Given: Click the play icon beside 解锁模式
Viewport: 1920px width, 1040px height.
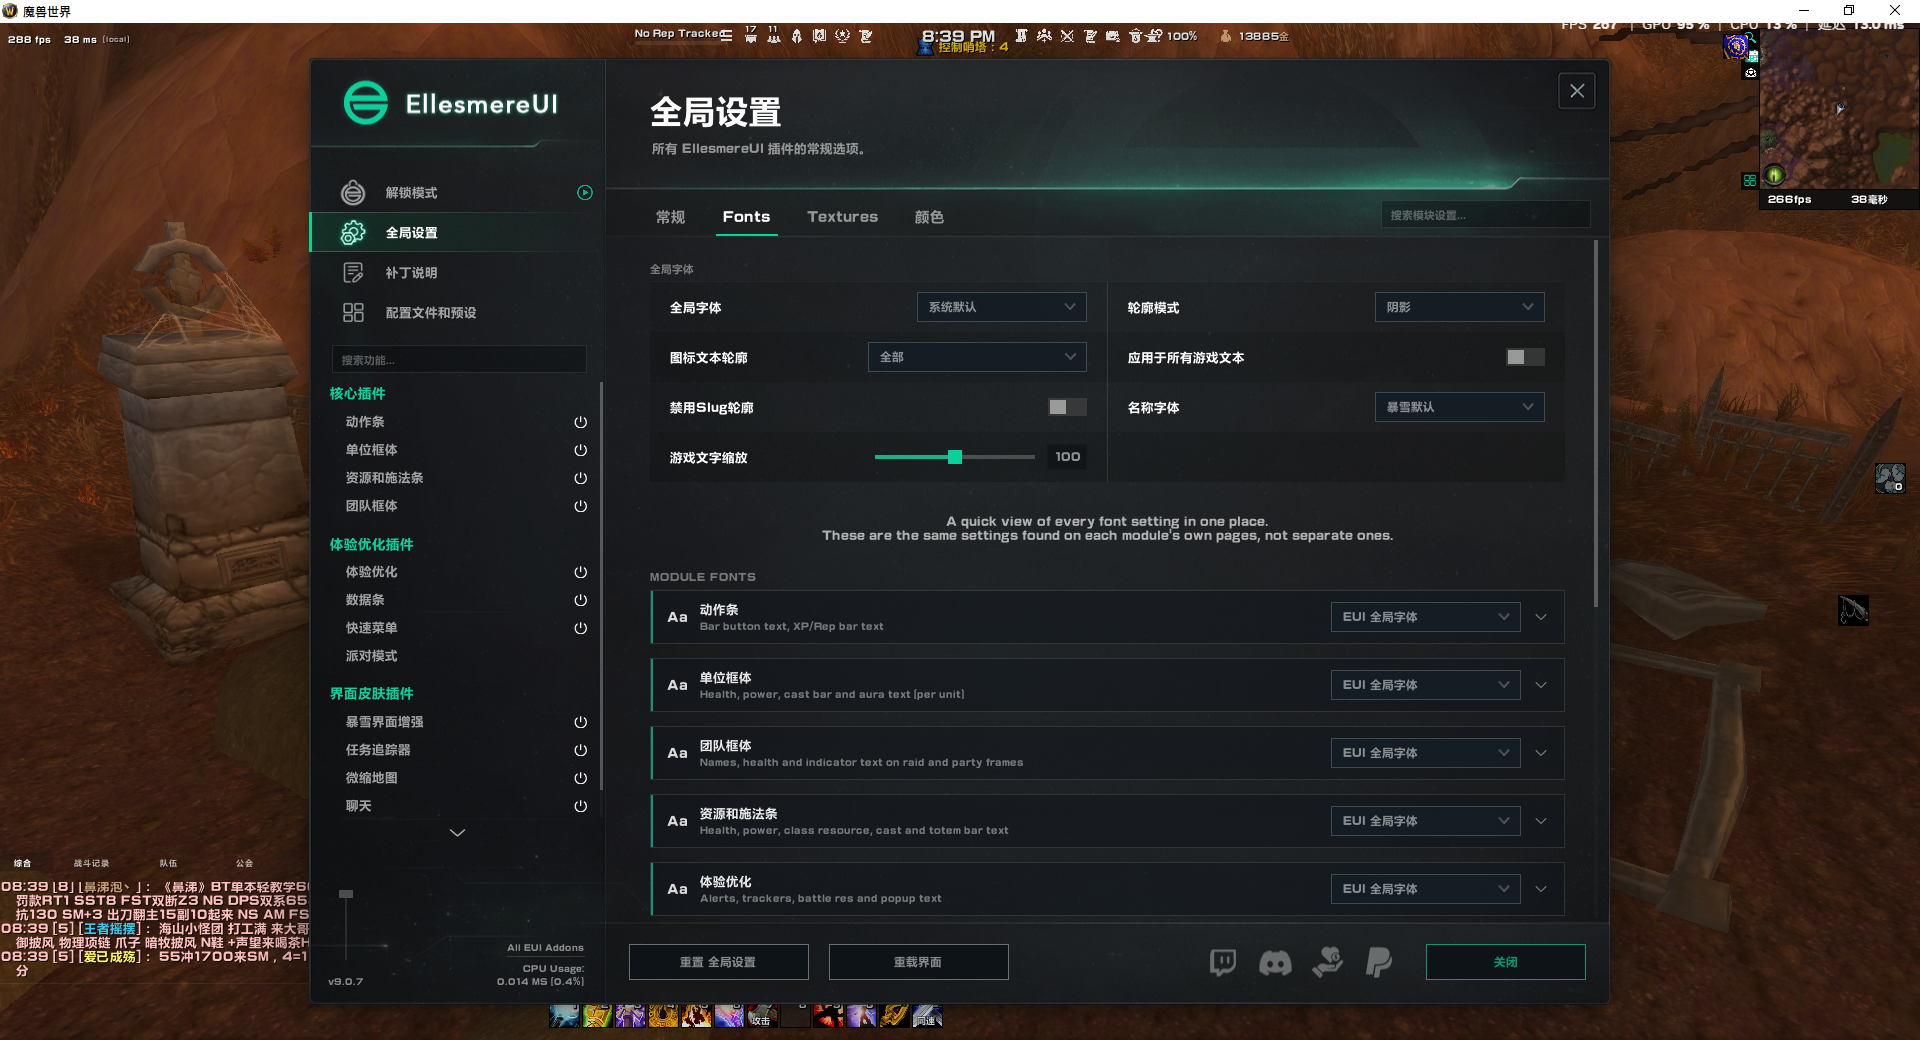Looking at the screenshot, I should pyautogui.click(x=585, y=192).
